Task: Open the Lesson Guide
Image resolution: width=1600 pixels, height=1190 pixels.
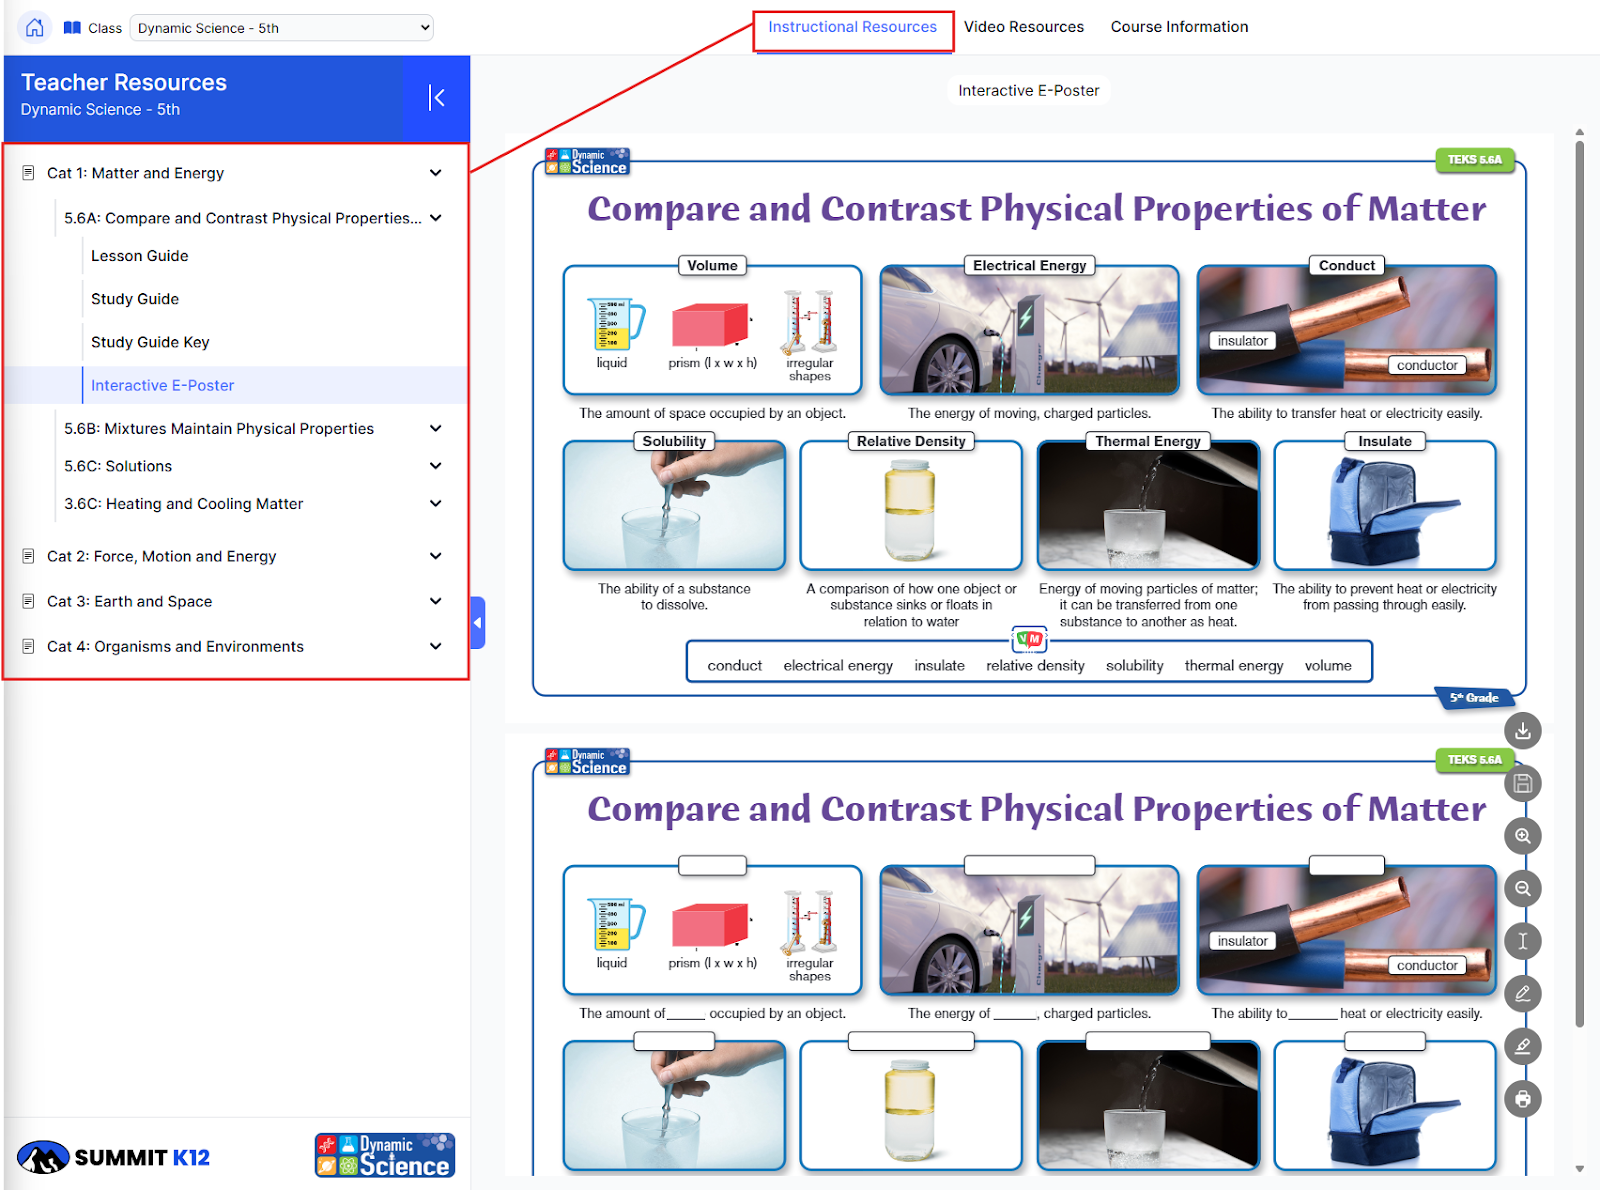Action: click(x=140, y=256)
